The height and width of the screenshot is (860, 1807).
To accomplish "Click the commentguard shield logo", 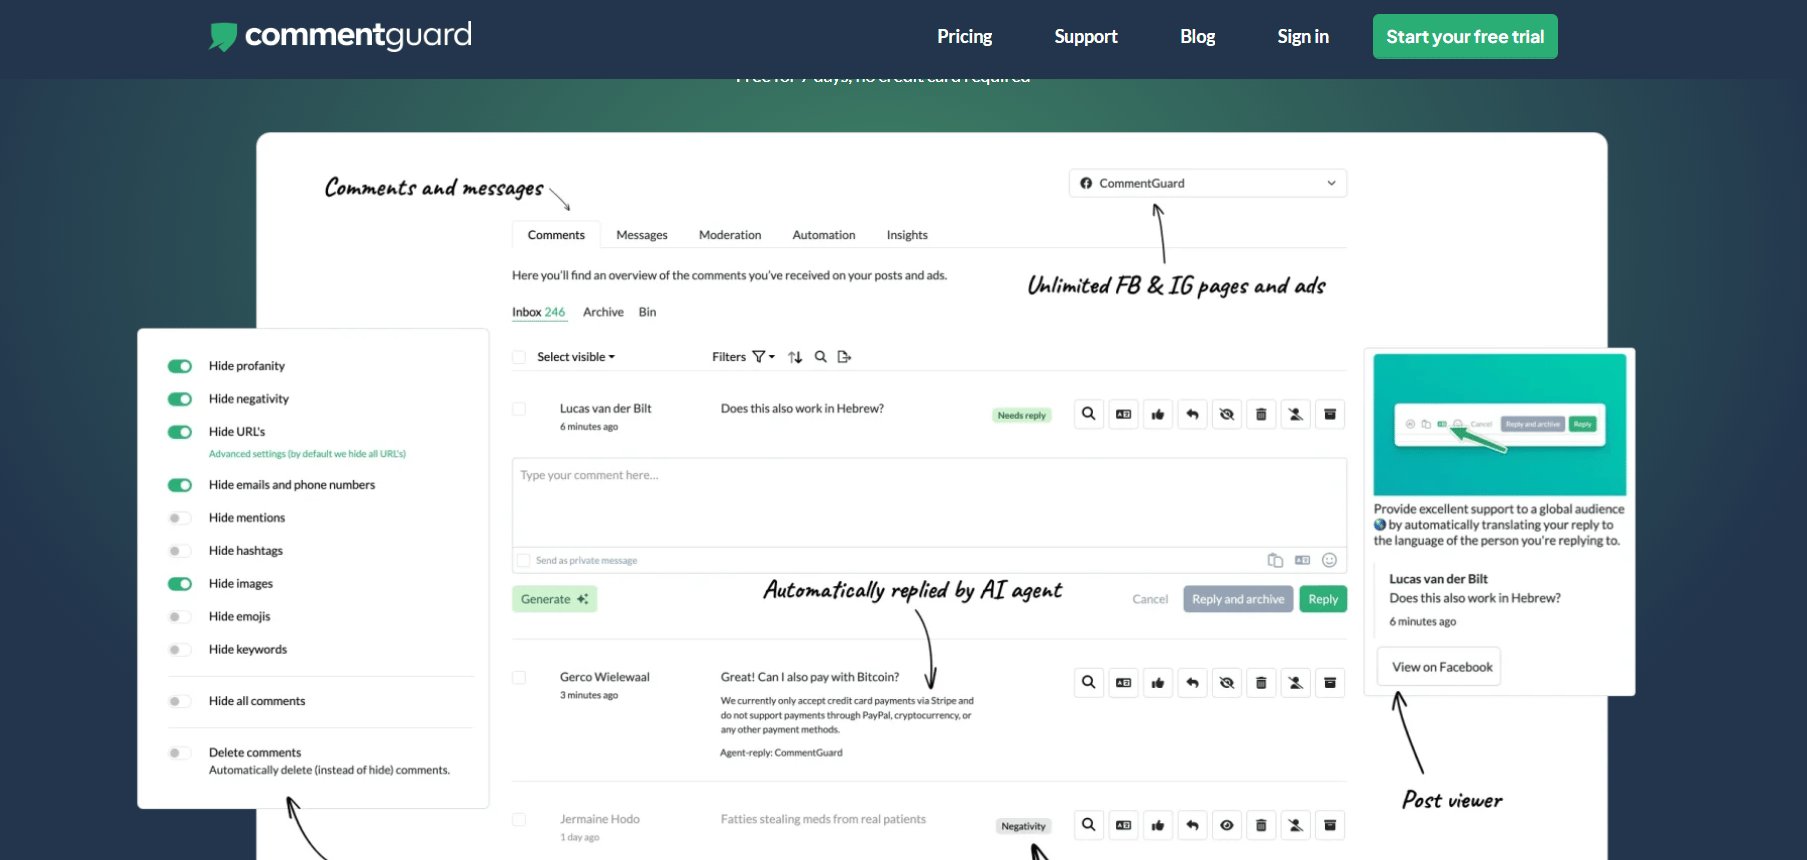I will [223, 37].
